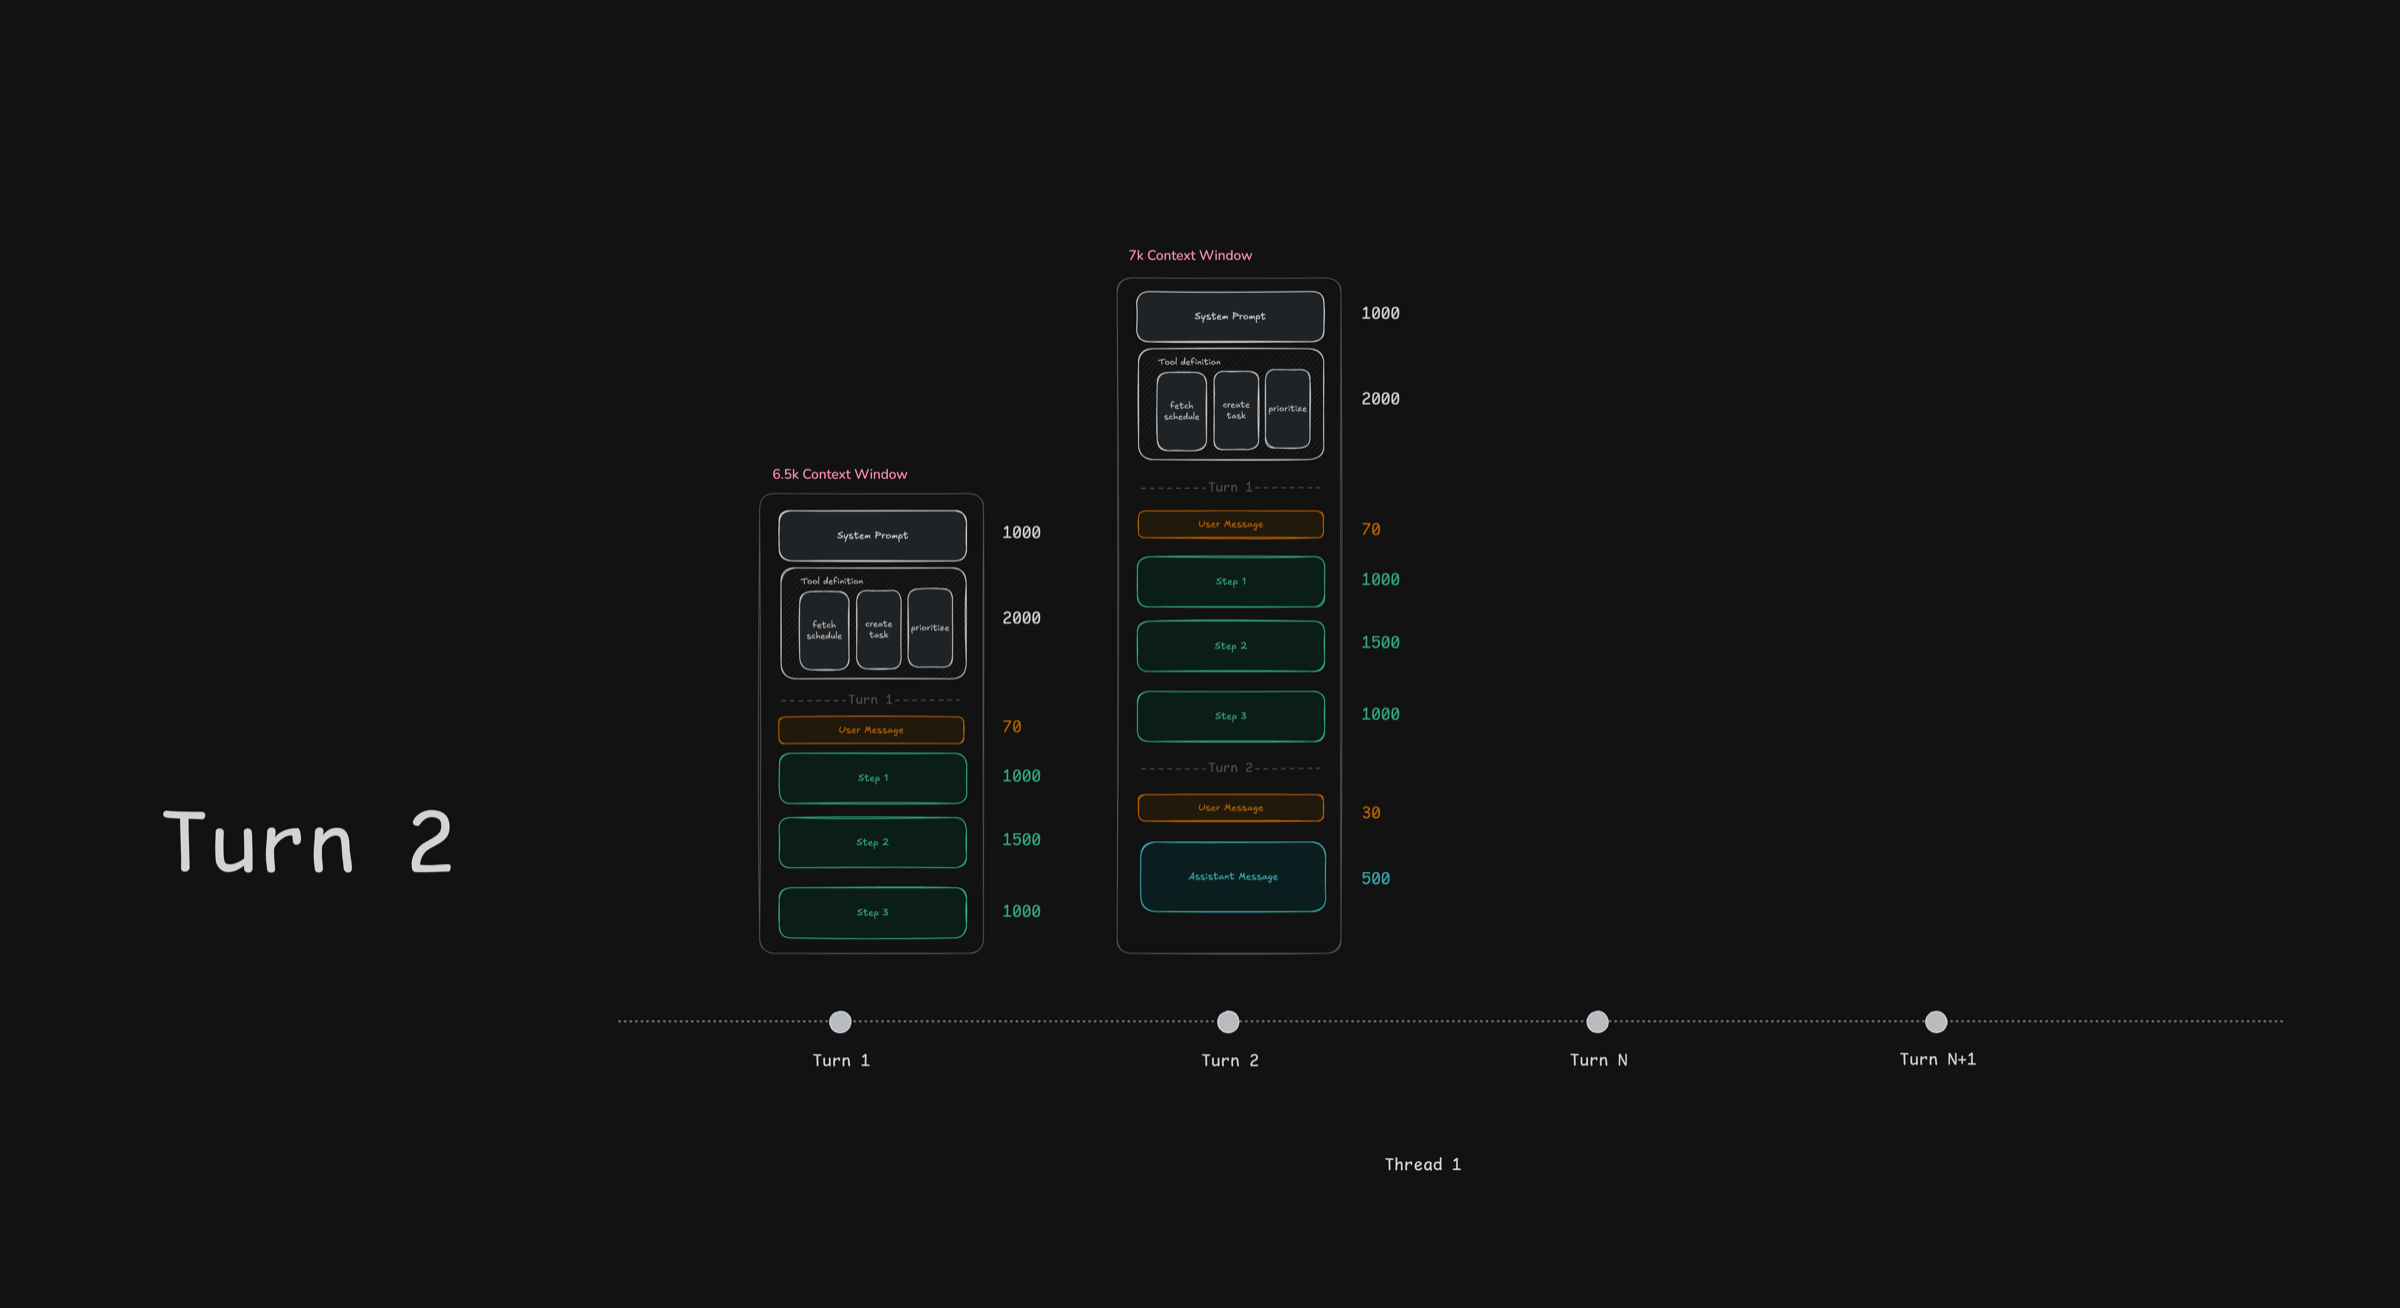Click "Turn 1" label under timeline
Viewport: 2400px width, 1308px height.
tap(841, 1060)
